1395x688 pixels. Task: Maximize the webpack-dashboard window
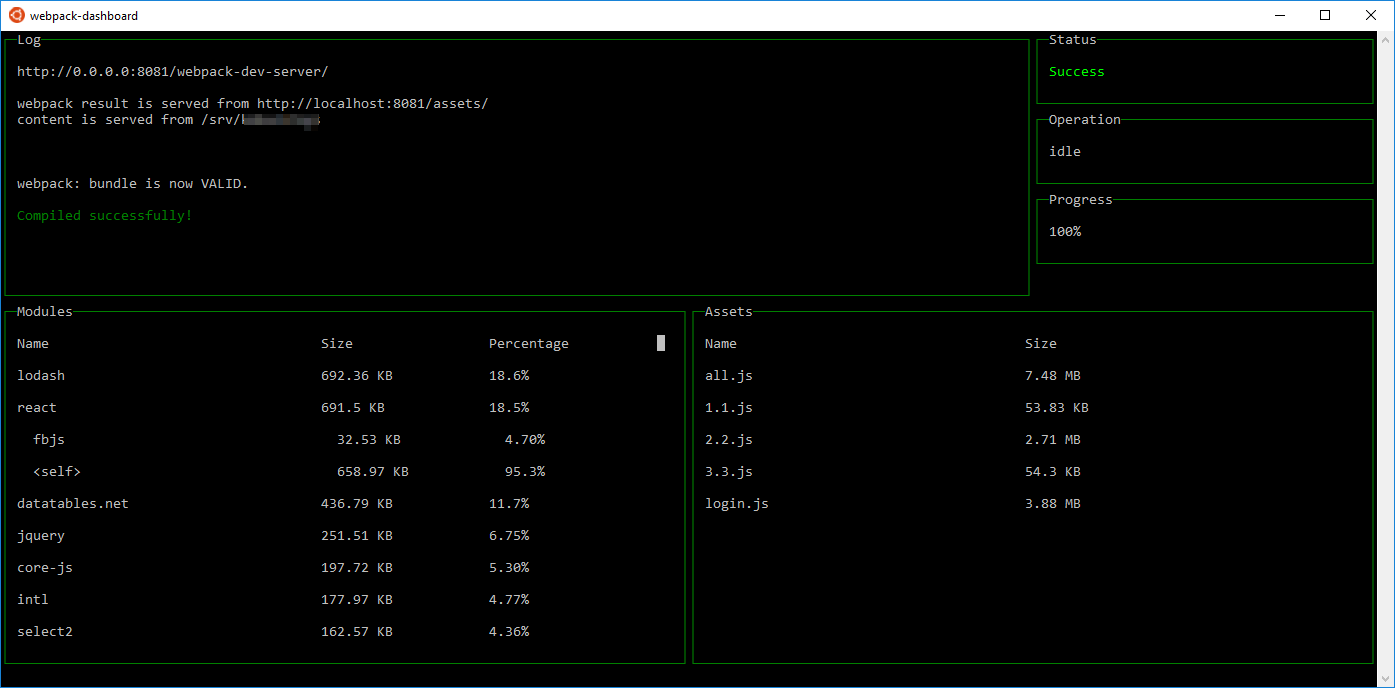(x=1325, y=15)
